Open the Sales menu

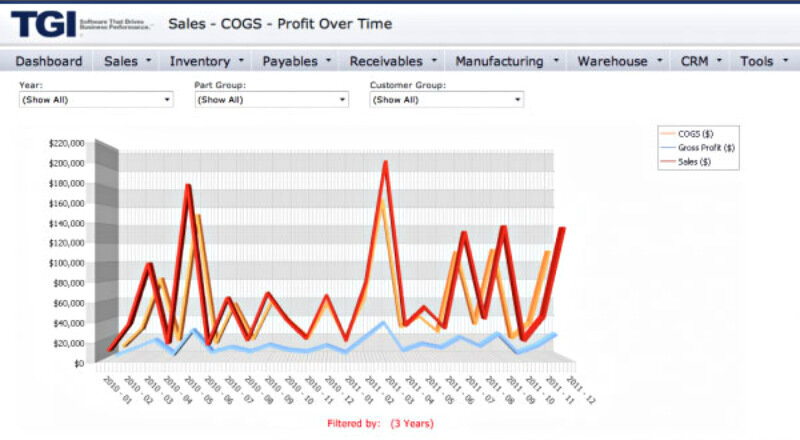(127, 61)
